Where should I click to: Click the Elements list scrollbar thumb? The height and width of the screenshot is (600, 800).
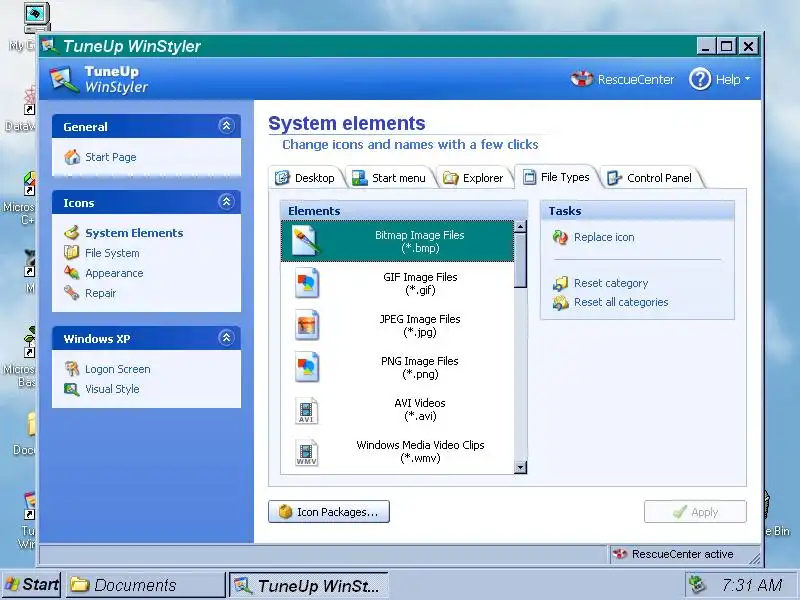point(520,260)
